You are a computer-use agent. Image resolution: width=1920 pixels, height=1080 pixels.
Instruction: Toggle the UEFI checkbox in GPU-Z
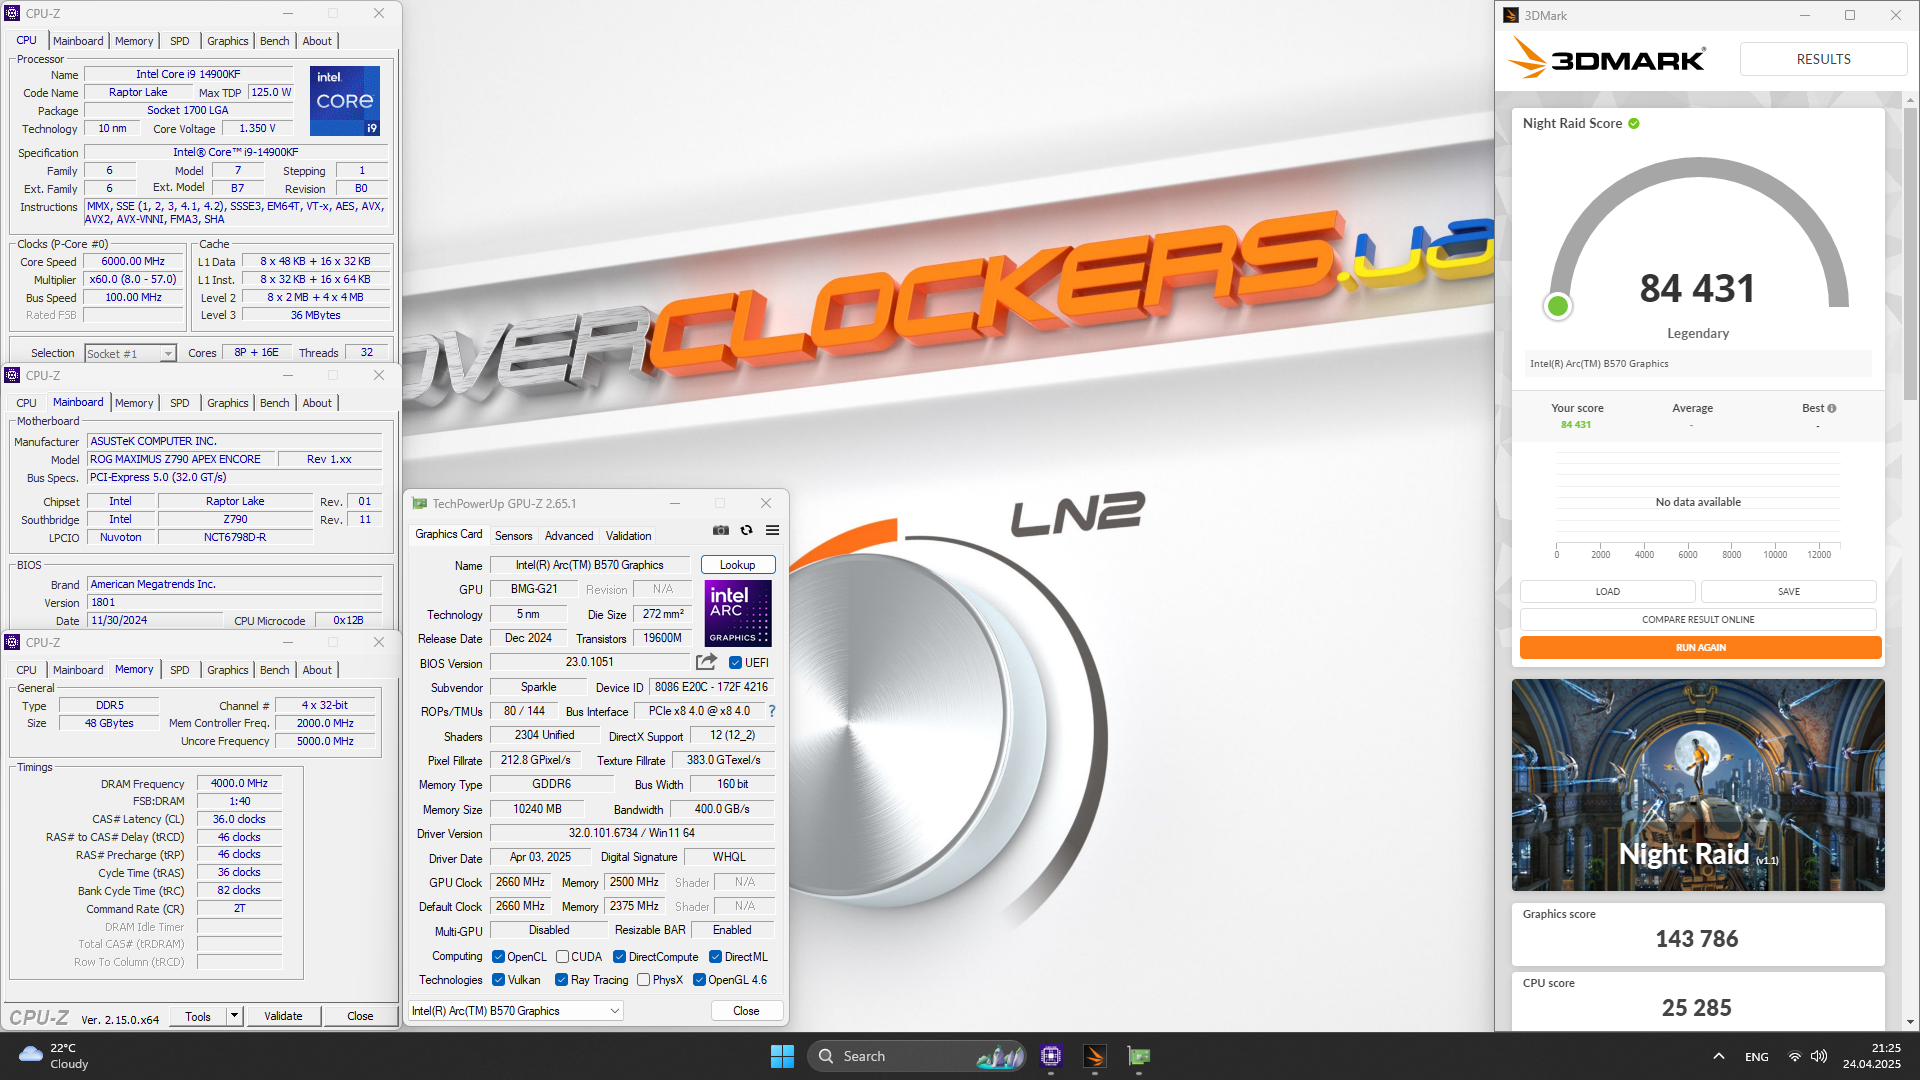(735, 663)
